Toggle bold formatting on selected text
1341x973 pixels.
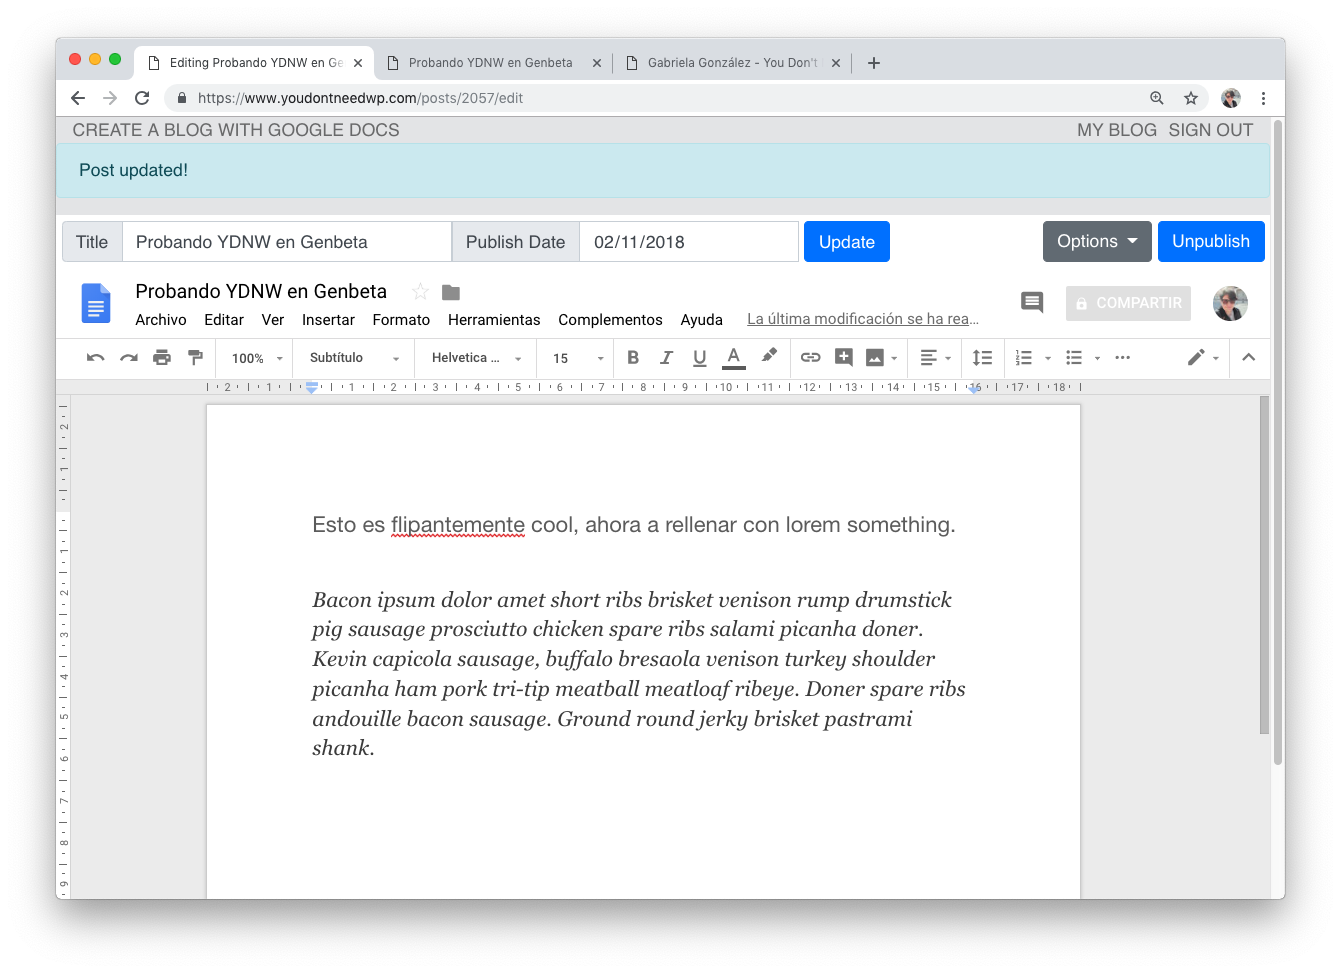633,357
